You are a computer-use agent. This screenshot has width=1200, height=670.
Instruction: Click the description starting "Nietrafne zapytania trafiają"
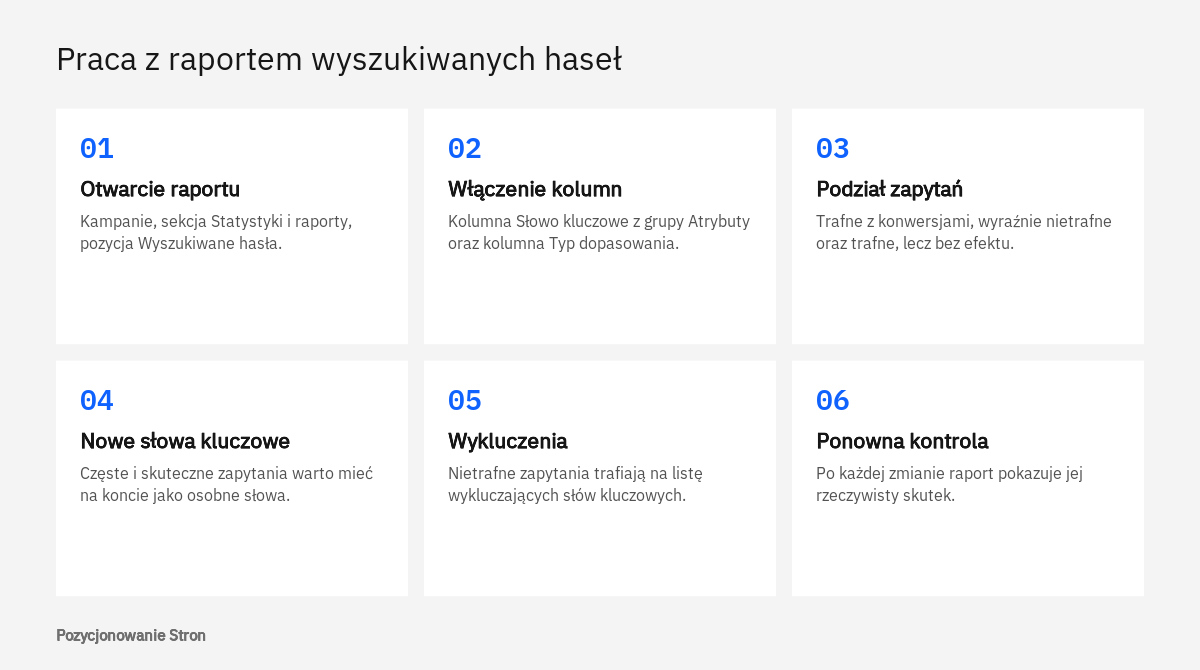(576, 484)
